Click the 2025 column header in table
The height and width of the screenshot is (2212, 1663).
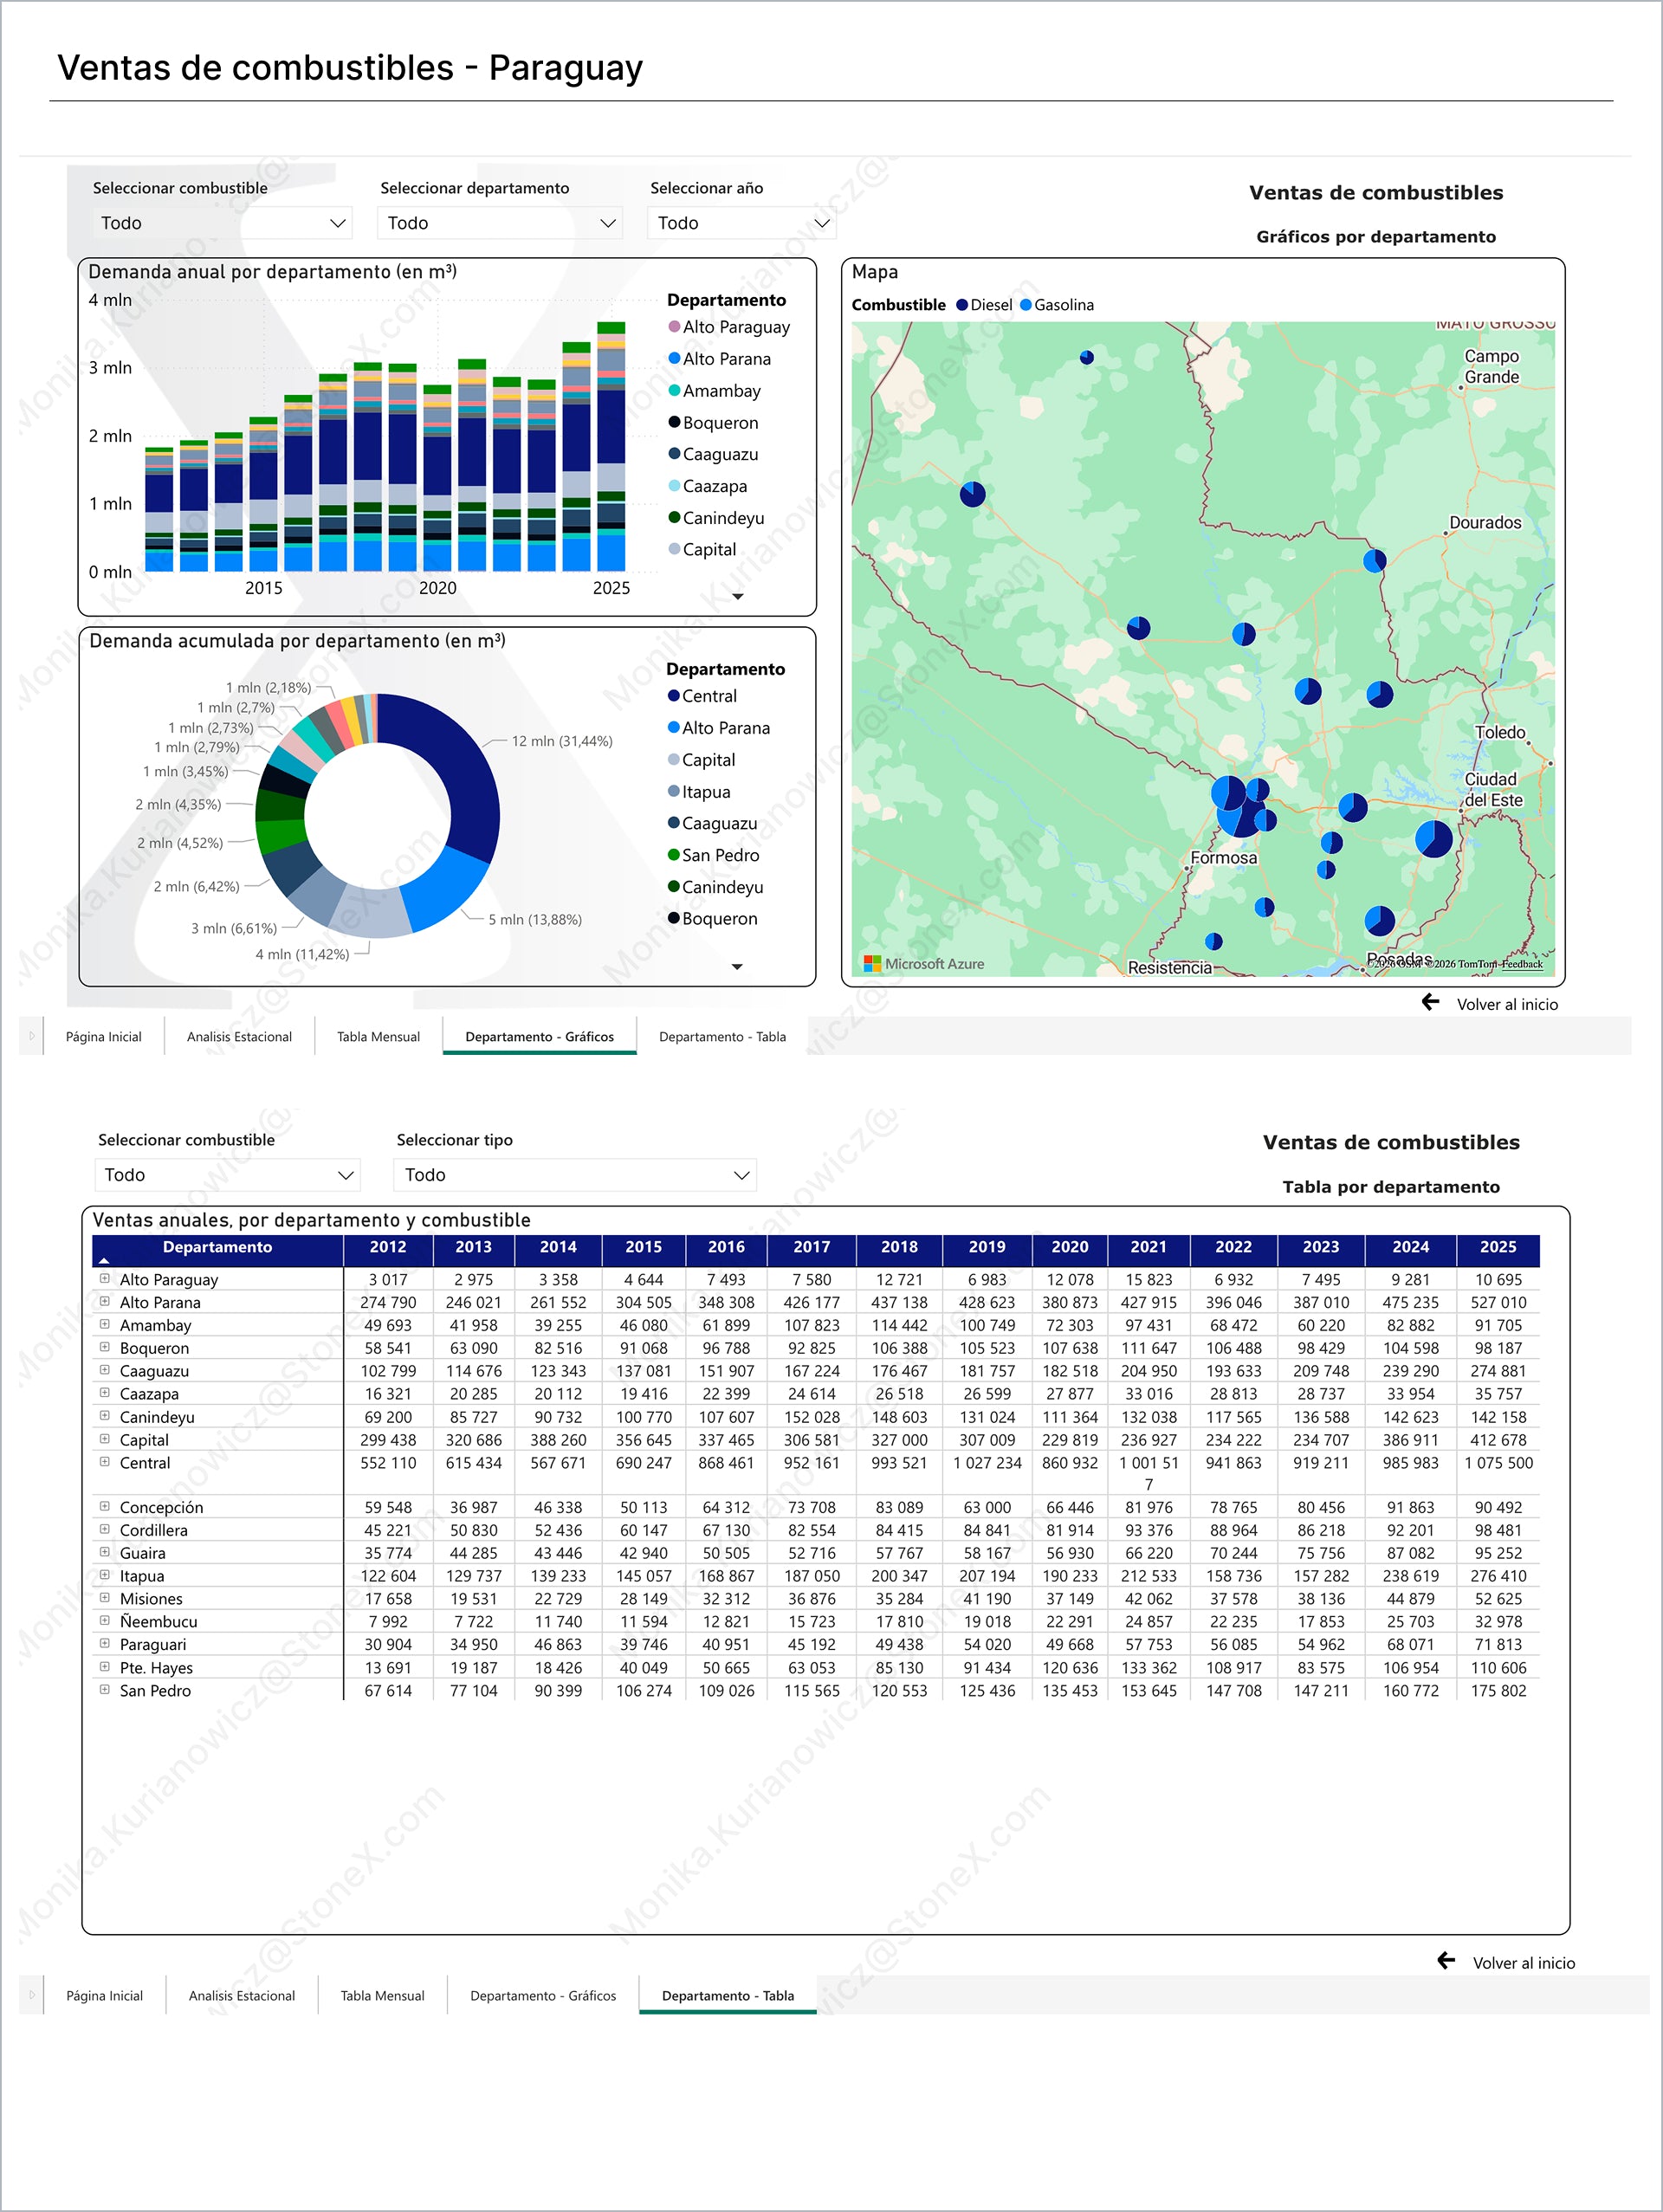point(1497,1247)
